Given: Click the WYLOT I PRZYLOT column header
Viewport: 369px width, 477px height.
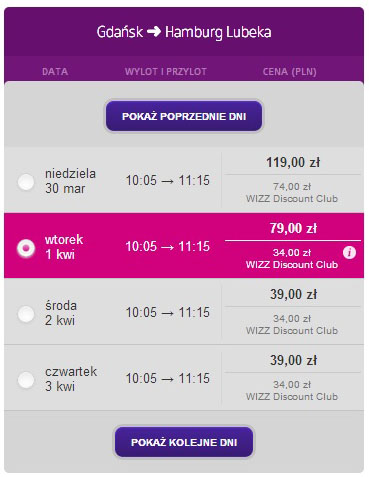Looking at the screenshot, I should click(166, 72).
